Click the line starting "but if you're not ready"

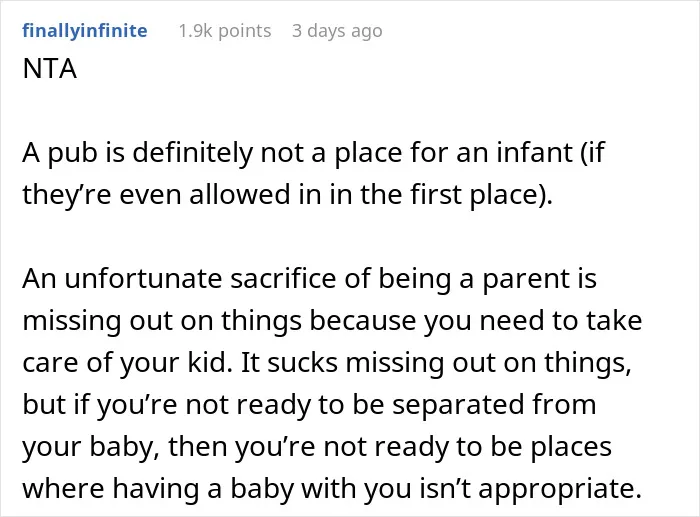309,405
